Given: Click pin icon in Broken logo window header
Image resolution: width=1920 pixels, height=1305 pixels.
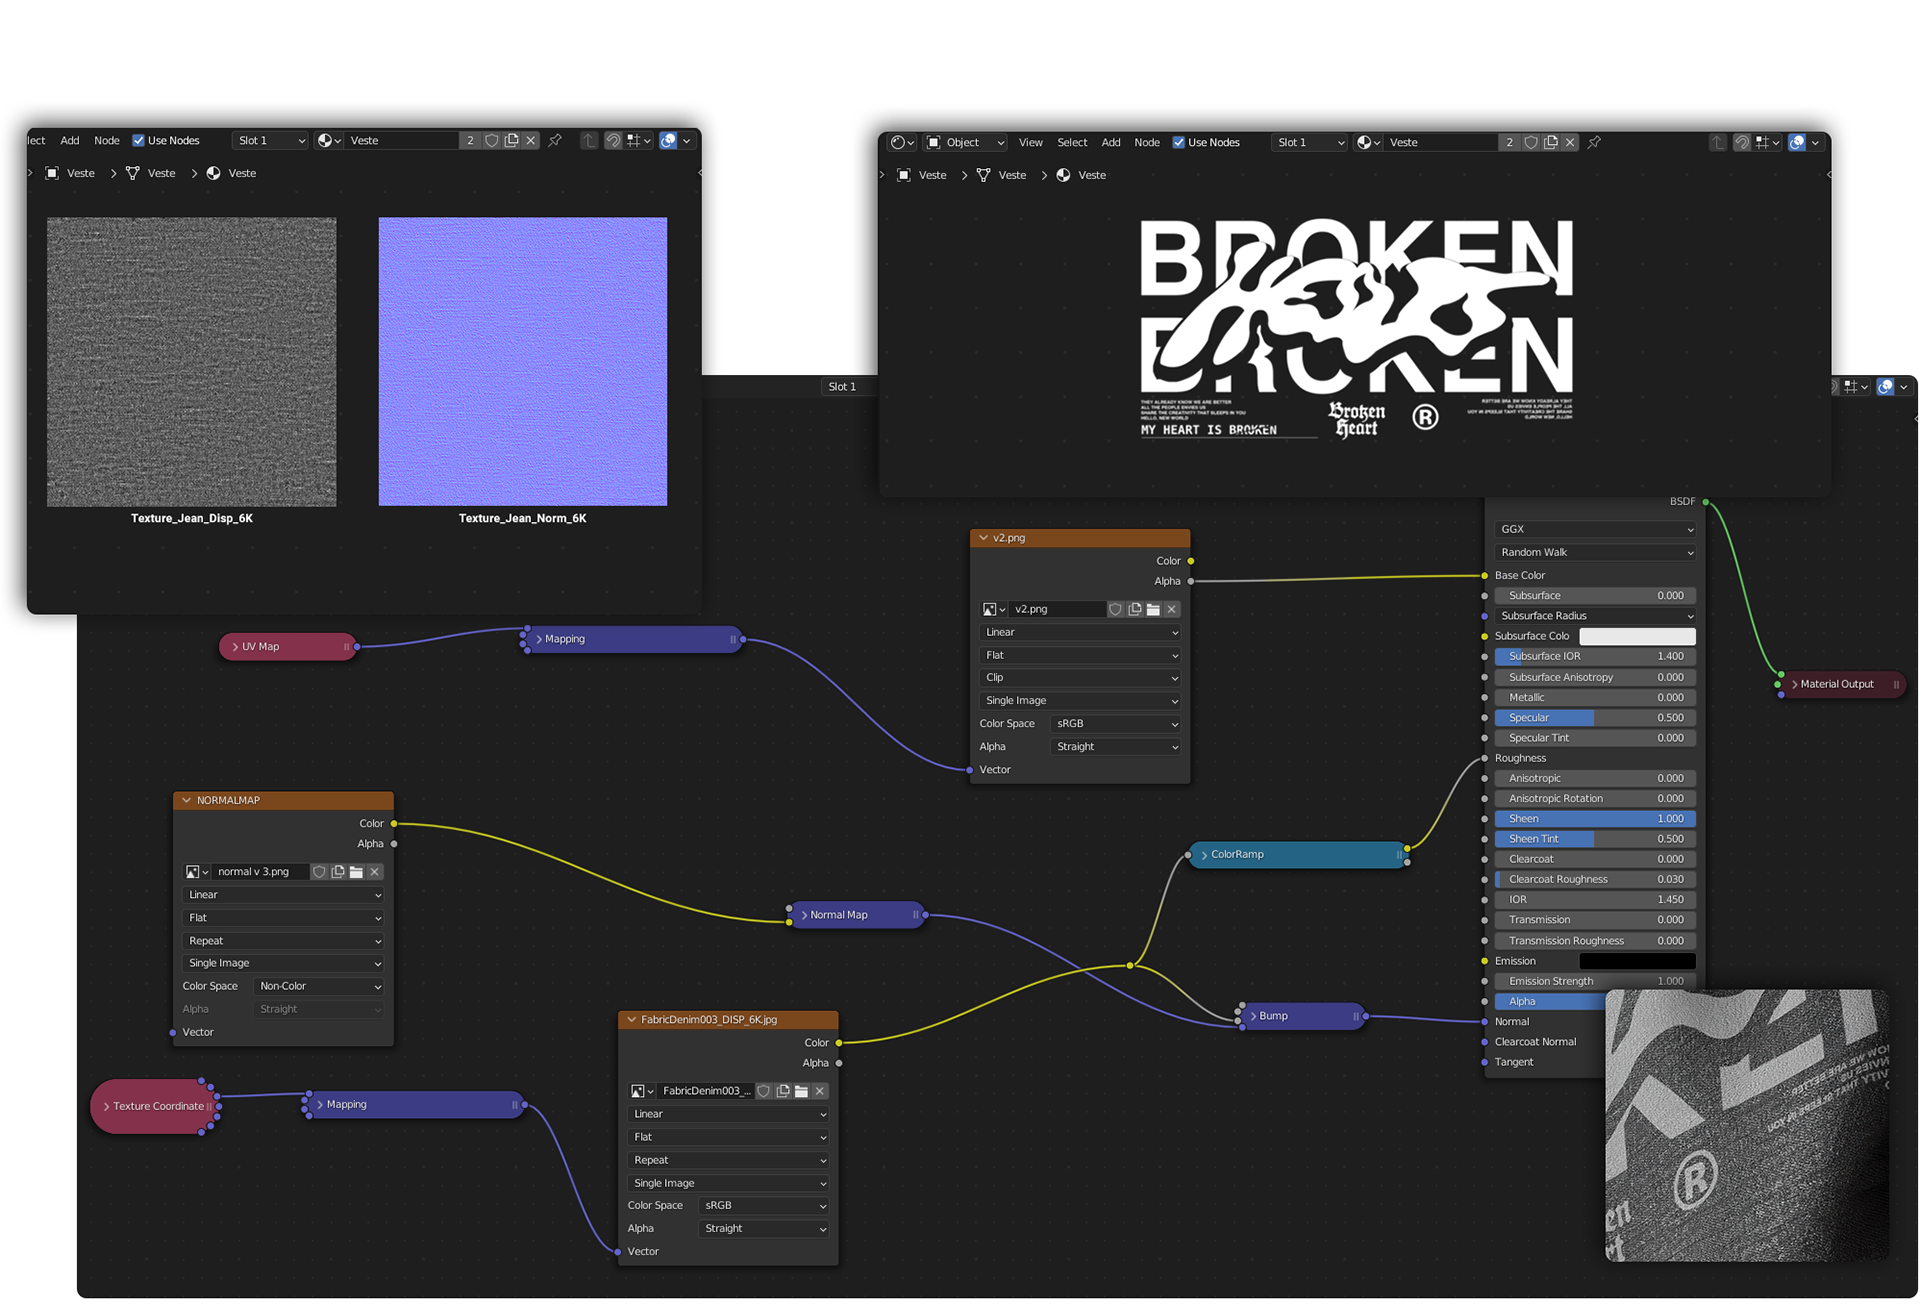Looking at the screenshot, I should pos(1594,142).
